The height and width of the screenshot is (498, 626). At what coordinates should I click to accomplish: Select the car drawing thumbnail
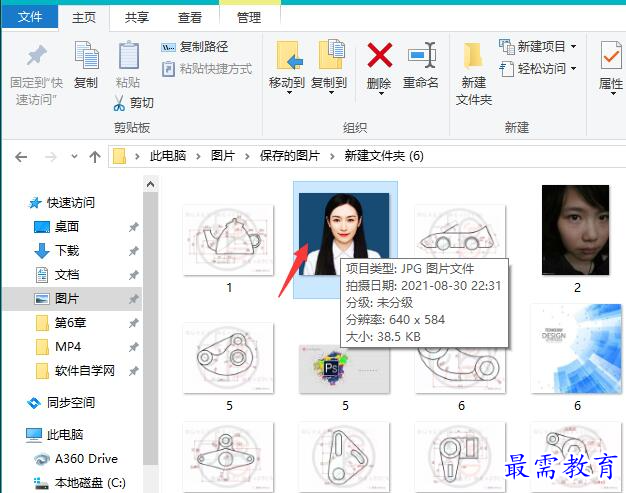click(460, 232)
